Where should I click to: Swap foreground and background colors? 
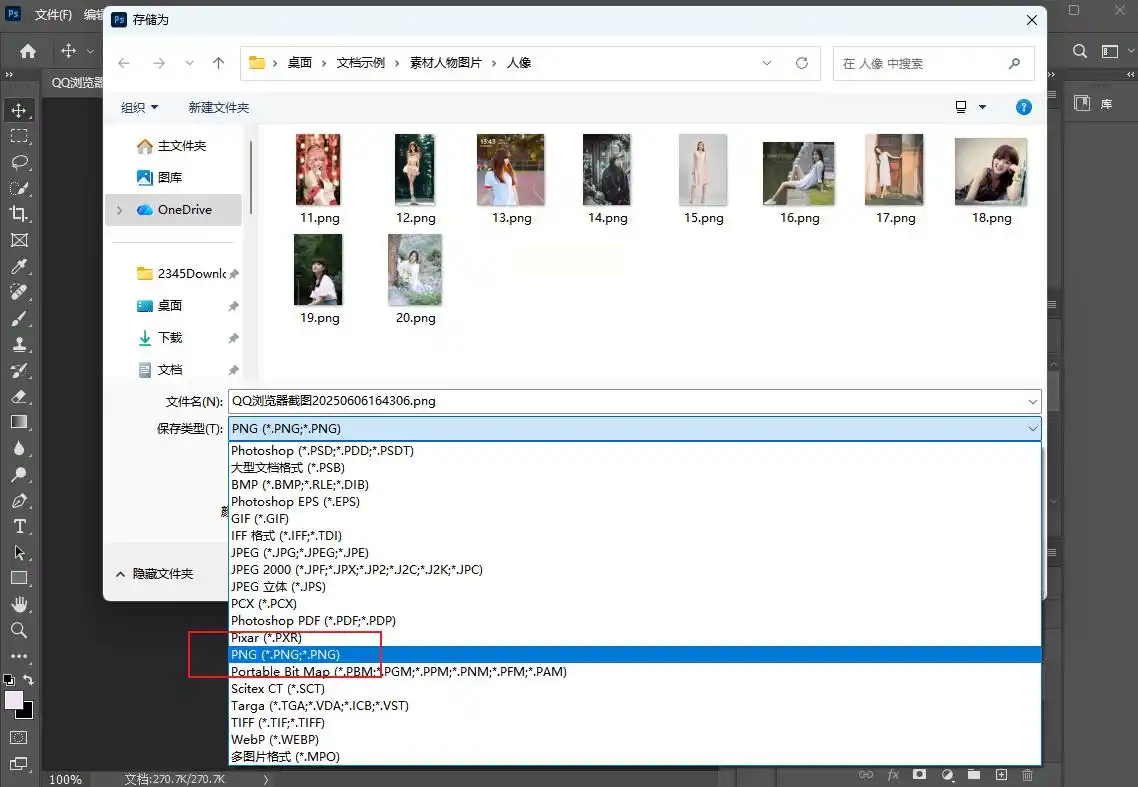coord(28,680)
